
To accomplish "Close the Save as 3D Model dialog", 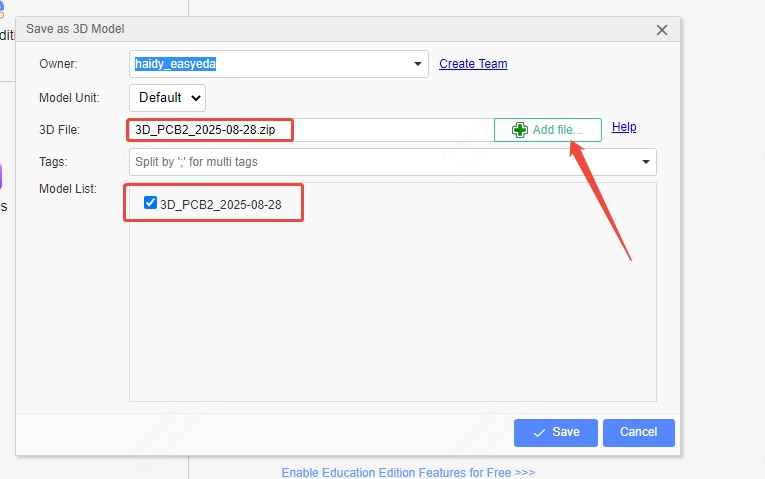I will tap(661, 30).
